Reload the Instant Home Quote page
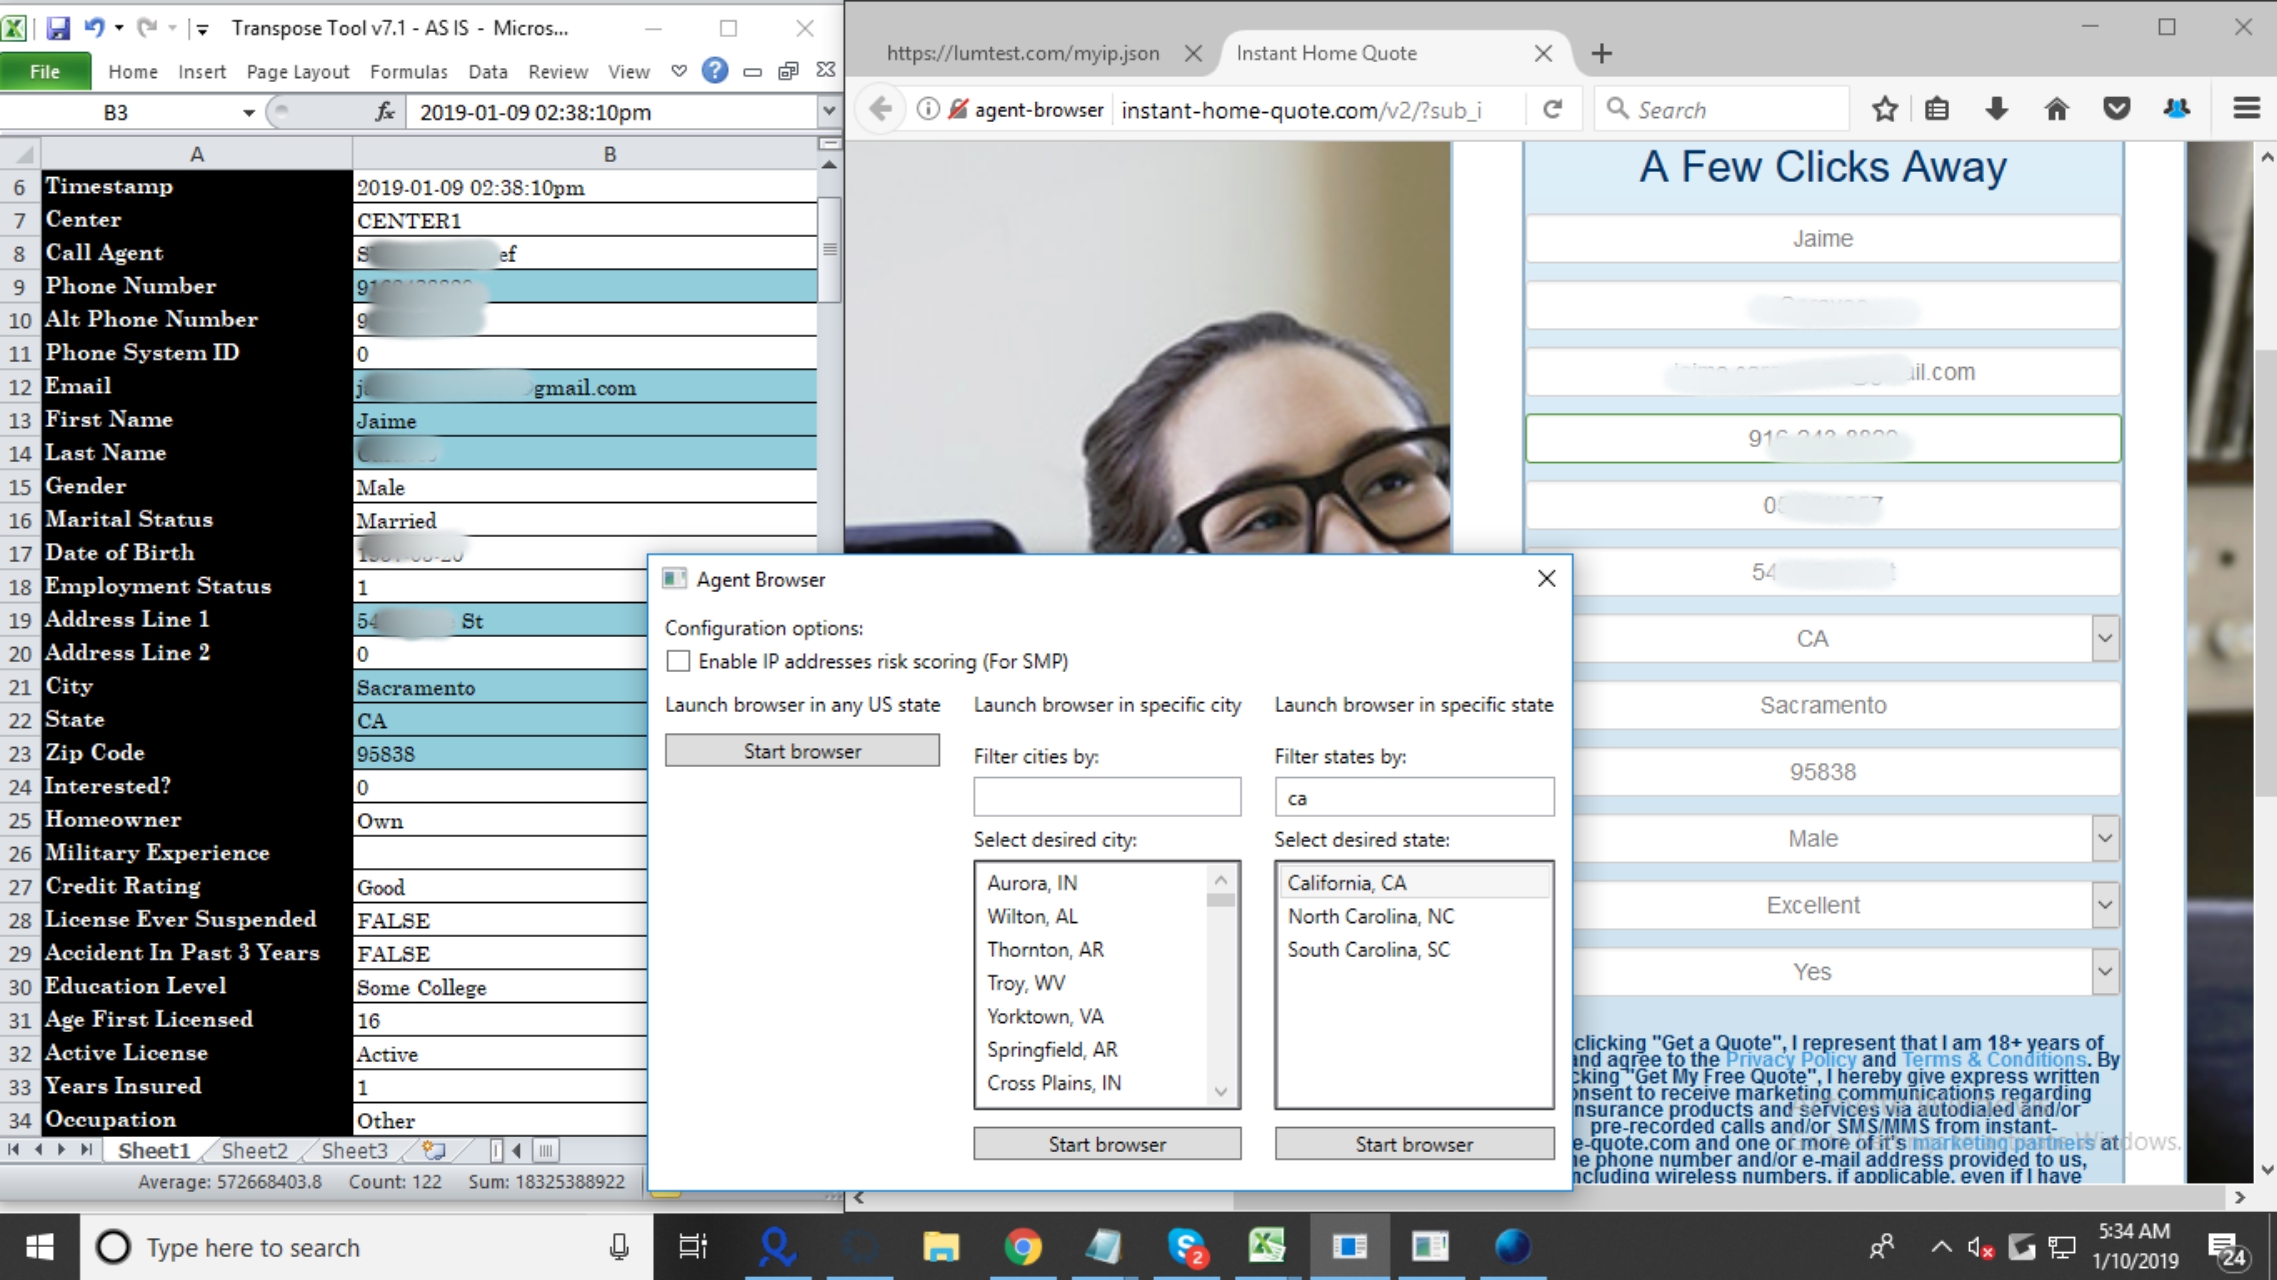The image size is (2277, 1280). click(1552, 109)
